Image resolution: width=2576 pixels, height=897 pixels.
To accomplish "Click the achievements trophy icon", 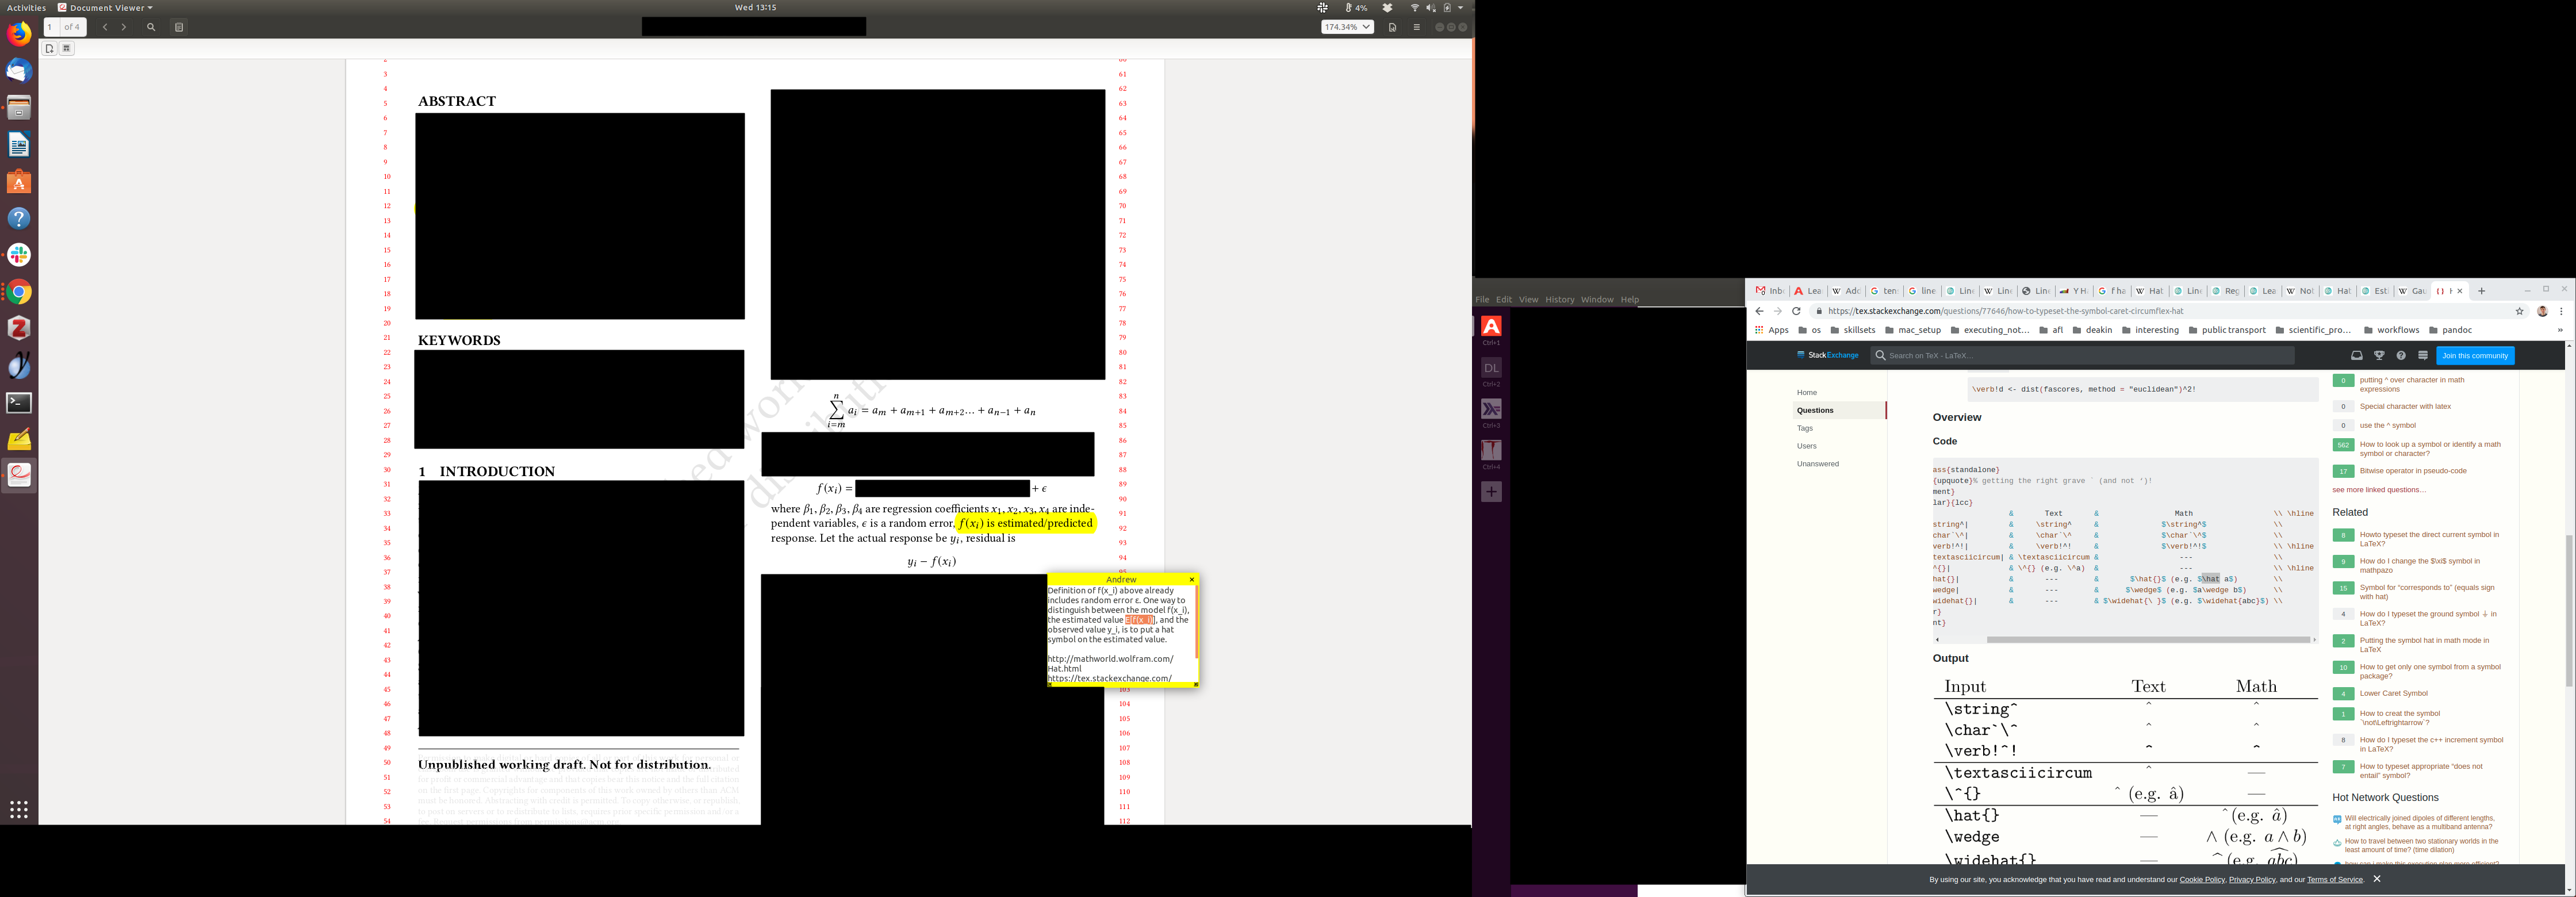I will coord(2379,356).
